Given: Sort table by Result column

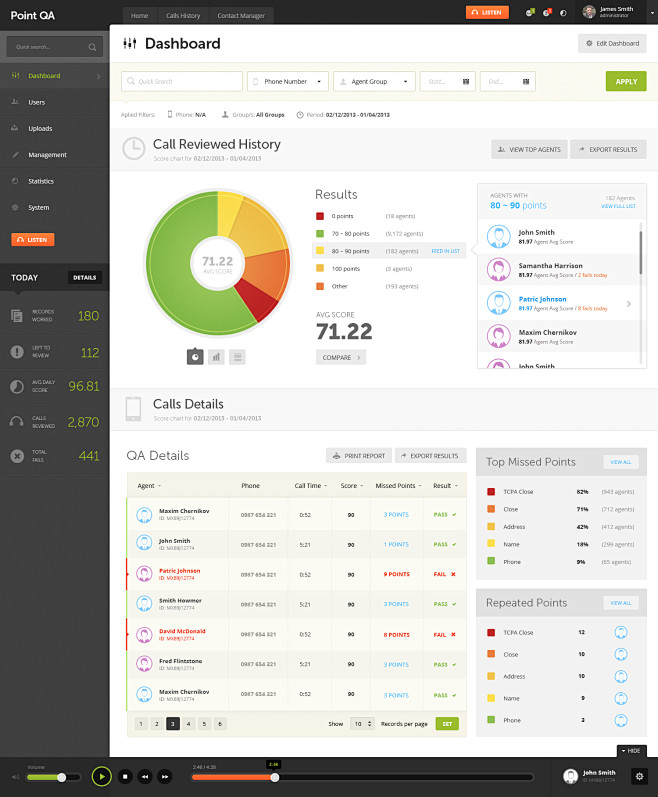Looking at the screenshot, I should pyautogui.click(x=445, y=486).
